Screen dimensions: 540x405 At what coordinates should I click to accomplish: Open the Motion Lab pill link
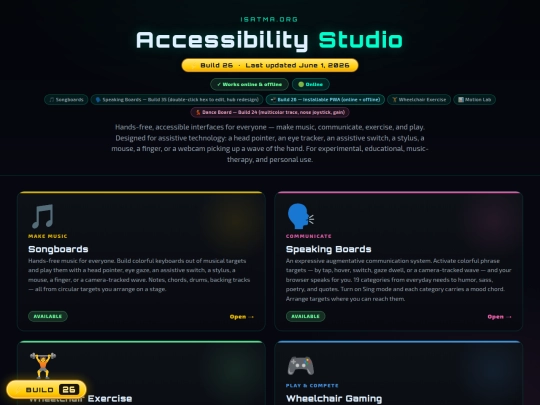[474, 100]
